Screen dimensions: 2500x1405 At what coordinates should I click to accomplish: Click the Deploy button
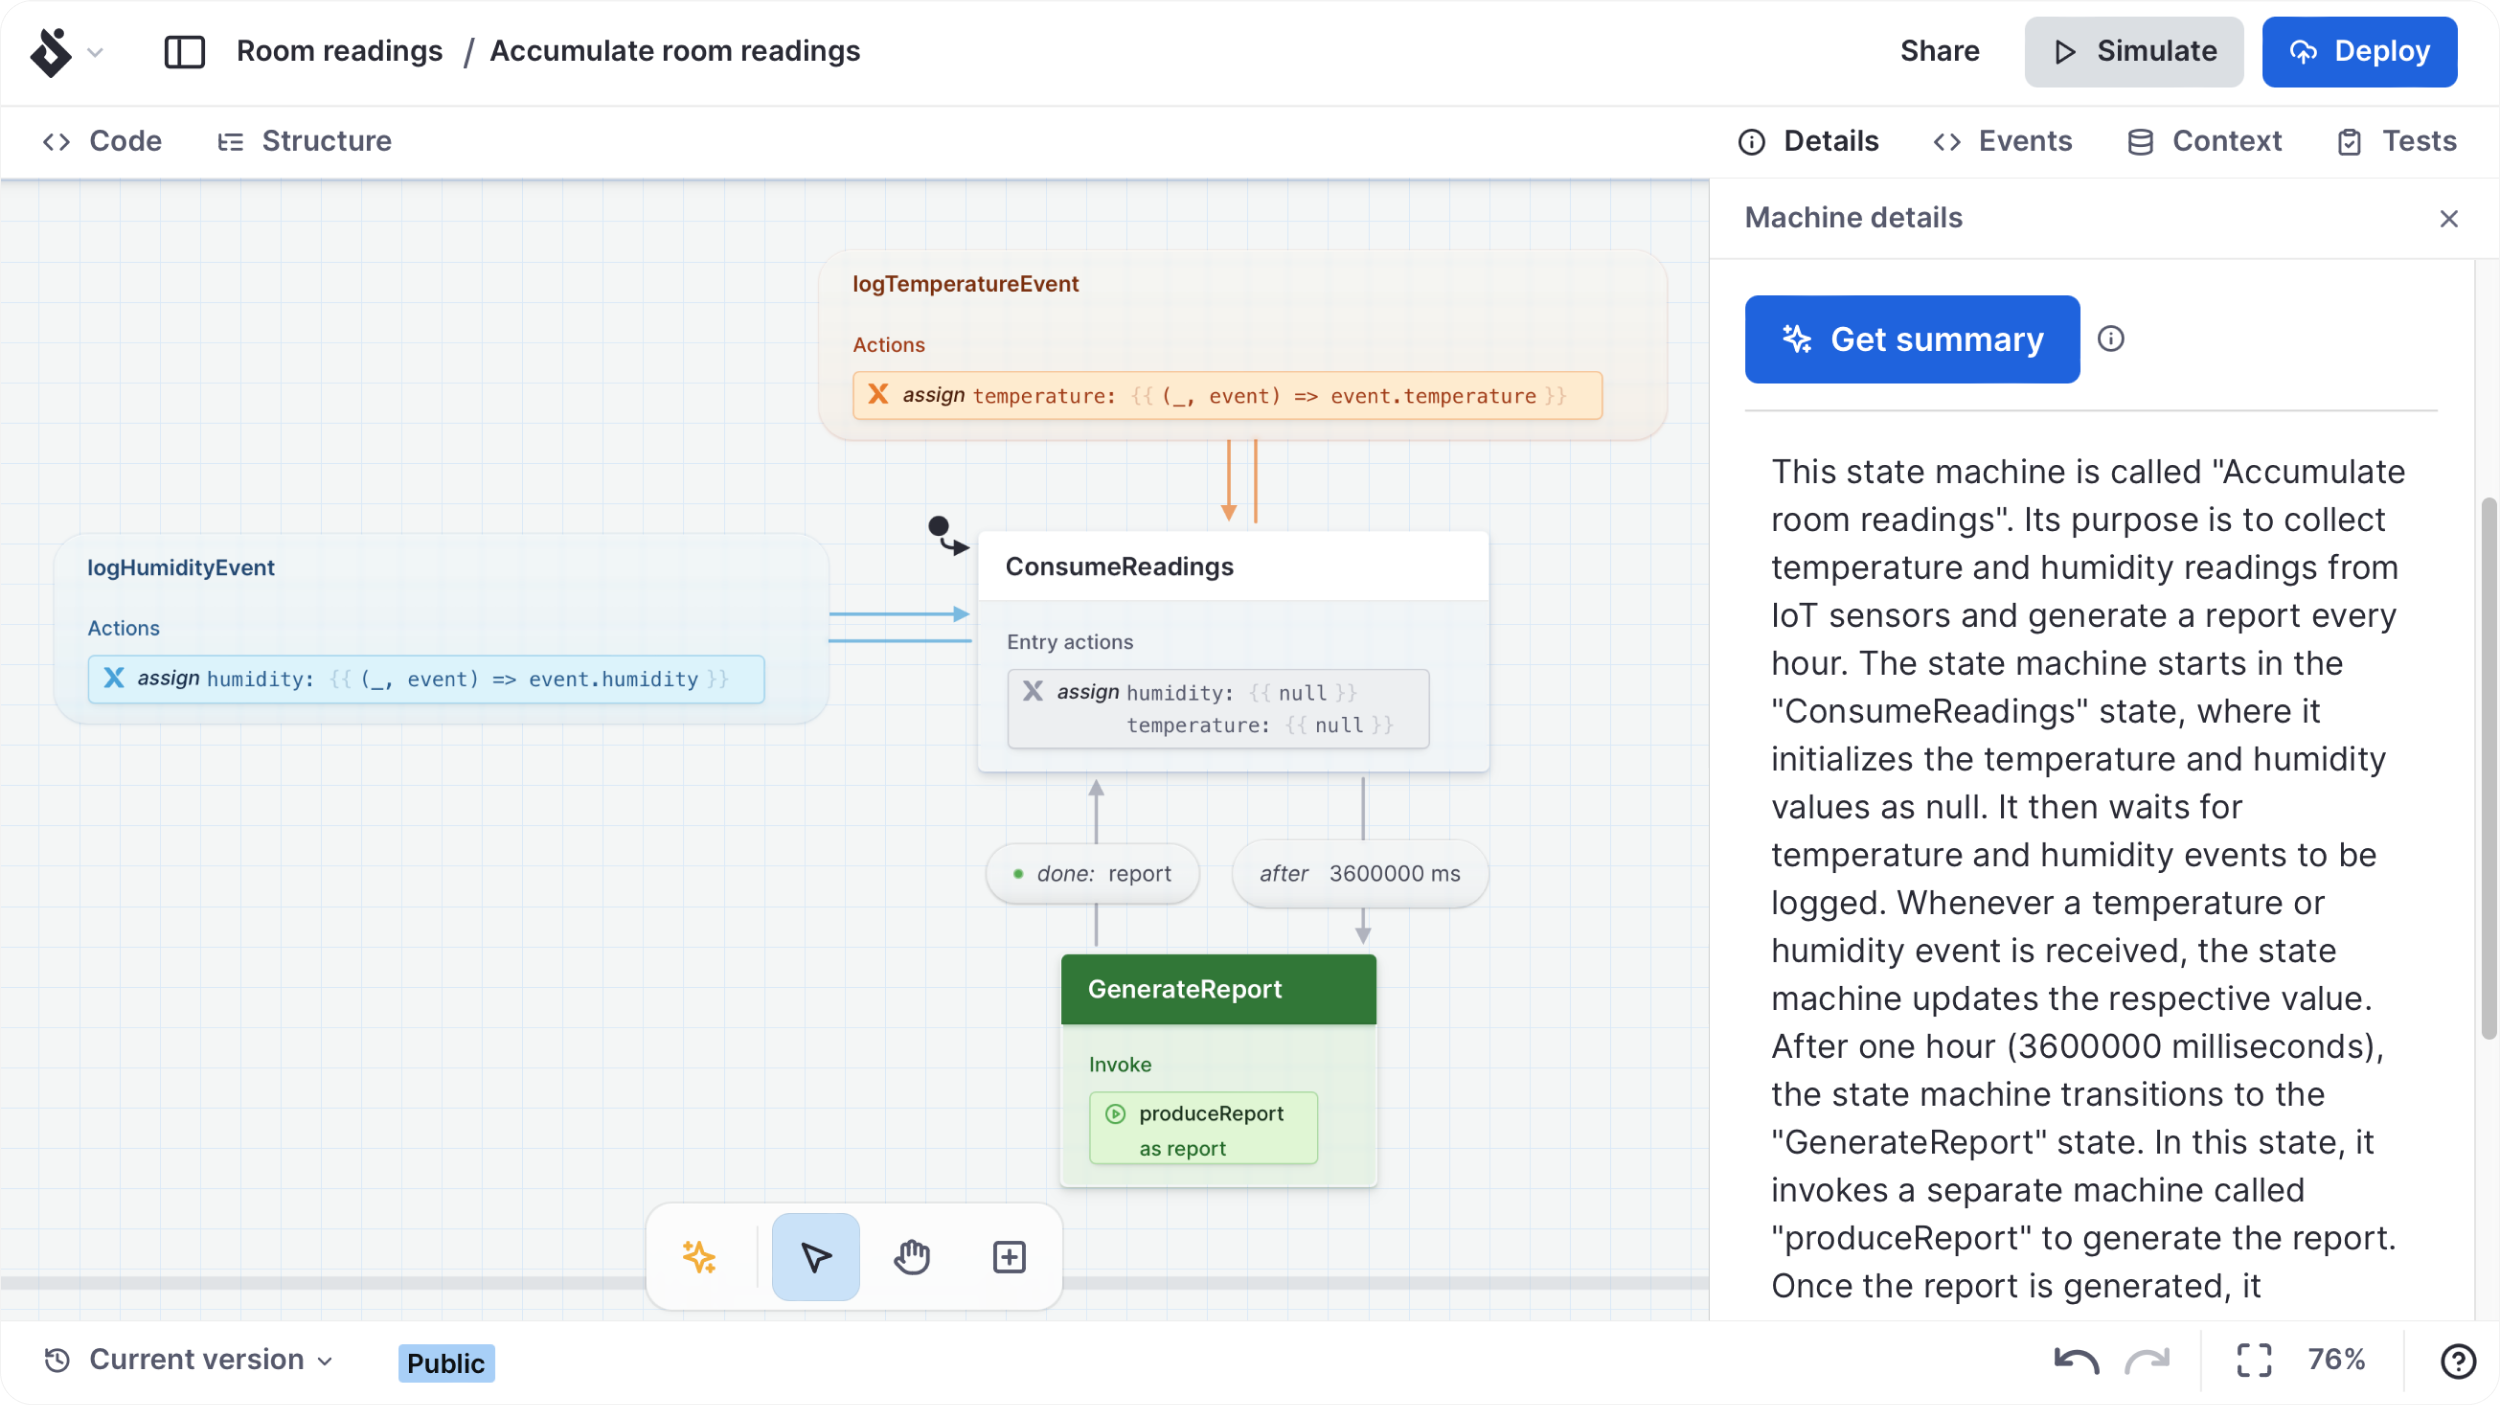pos(2359,51)
